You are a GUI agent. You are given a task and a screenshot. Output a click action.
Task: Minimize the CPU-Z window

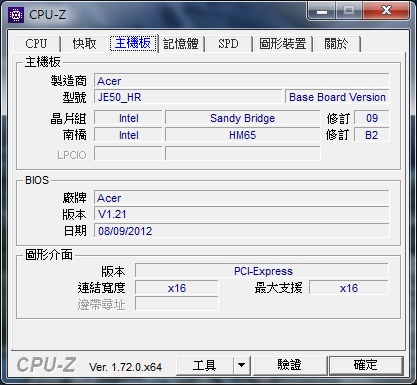321,11
